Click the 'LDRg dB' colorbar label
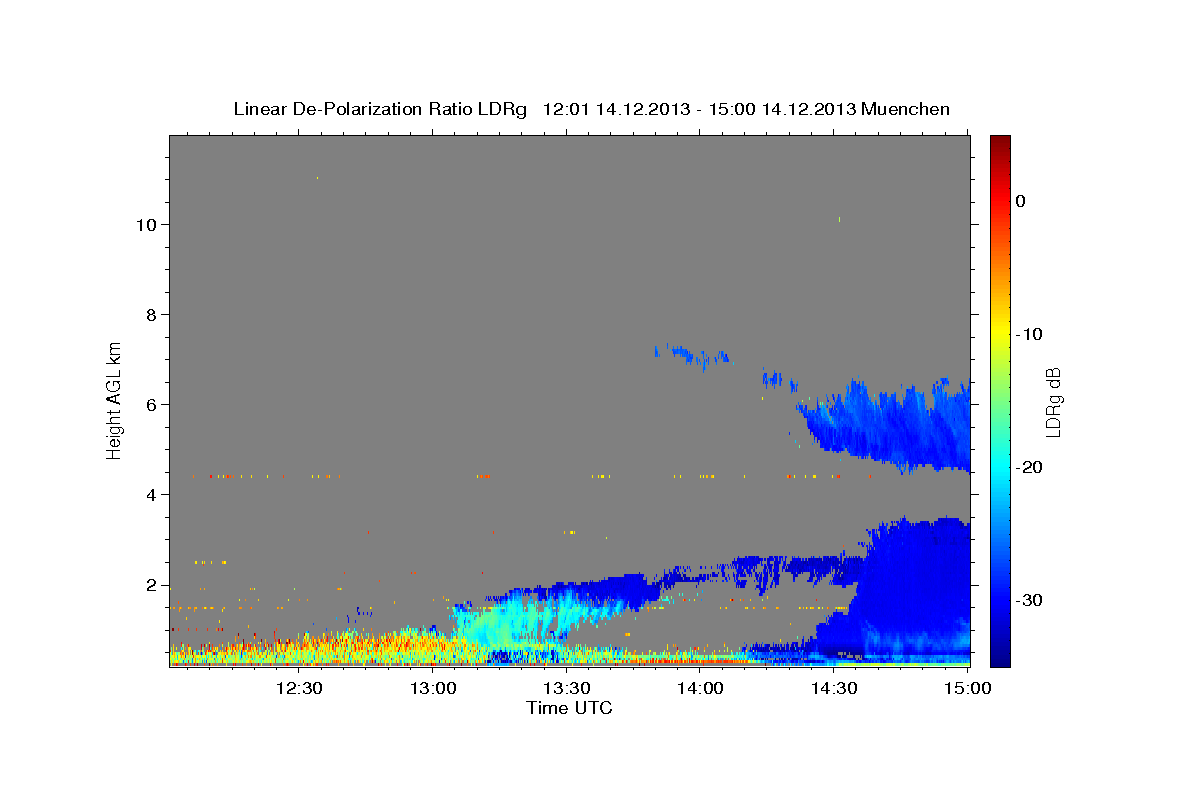Image resolution: width=1200 pixels, height=800 pixels. point(1052,401)
